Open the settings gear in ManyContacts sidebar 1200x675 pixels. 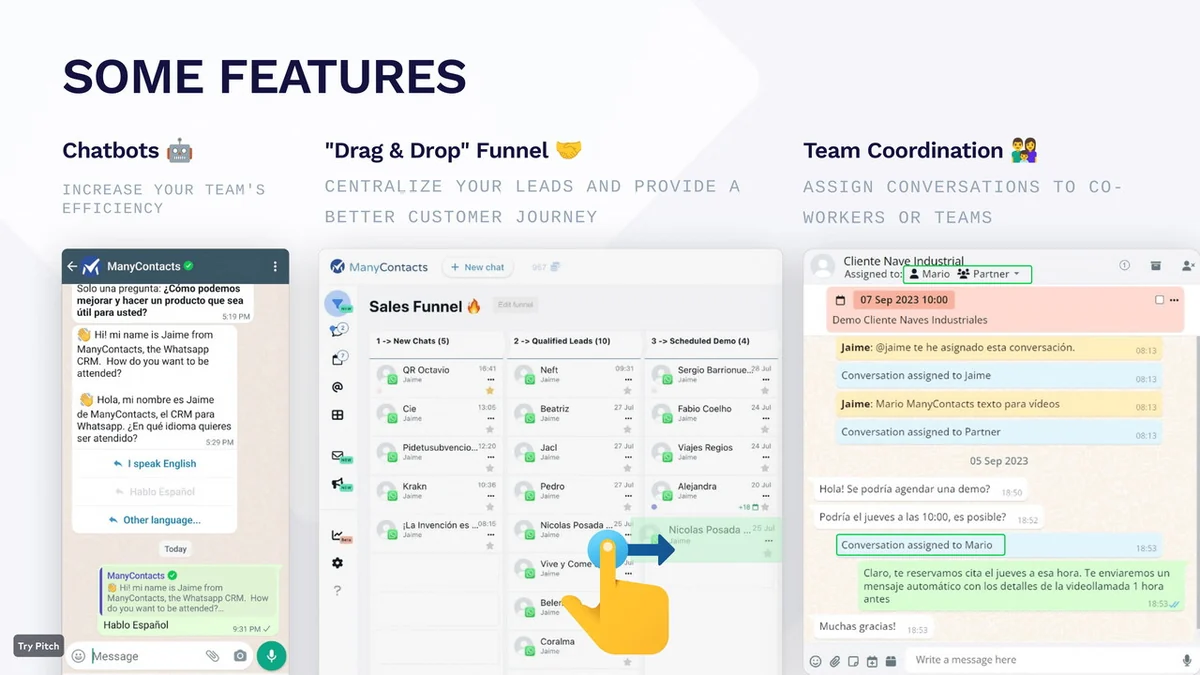pos(337,563)
